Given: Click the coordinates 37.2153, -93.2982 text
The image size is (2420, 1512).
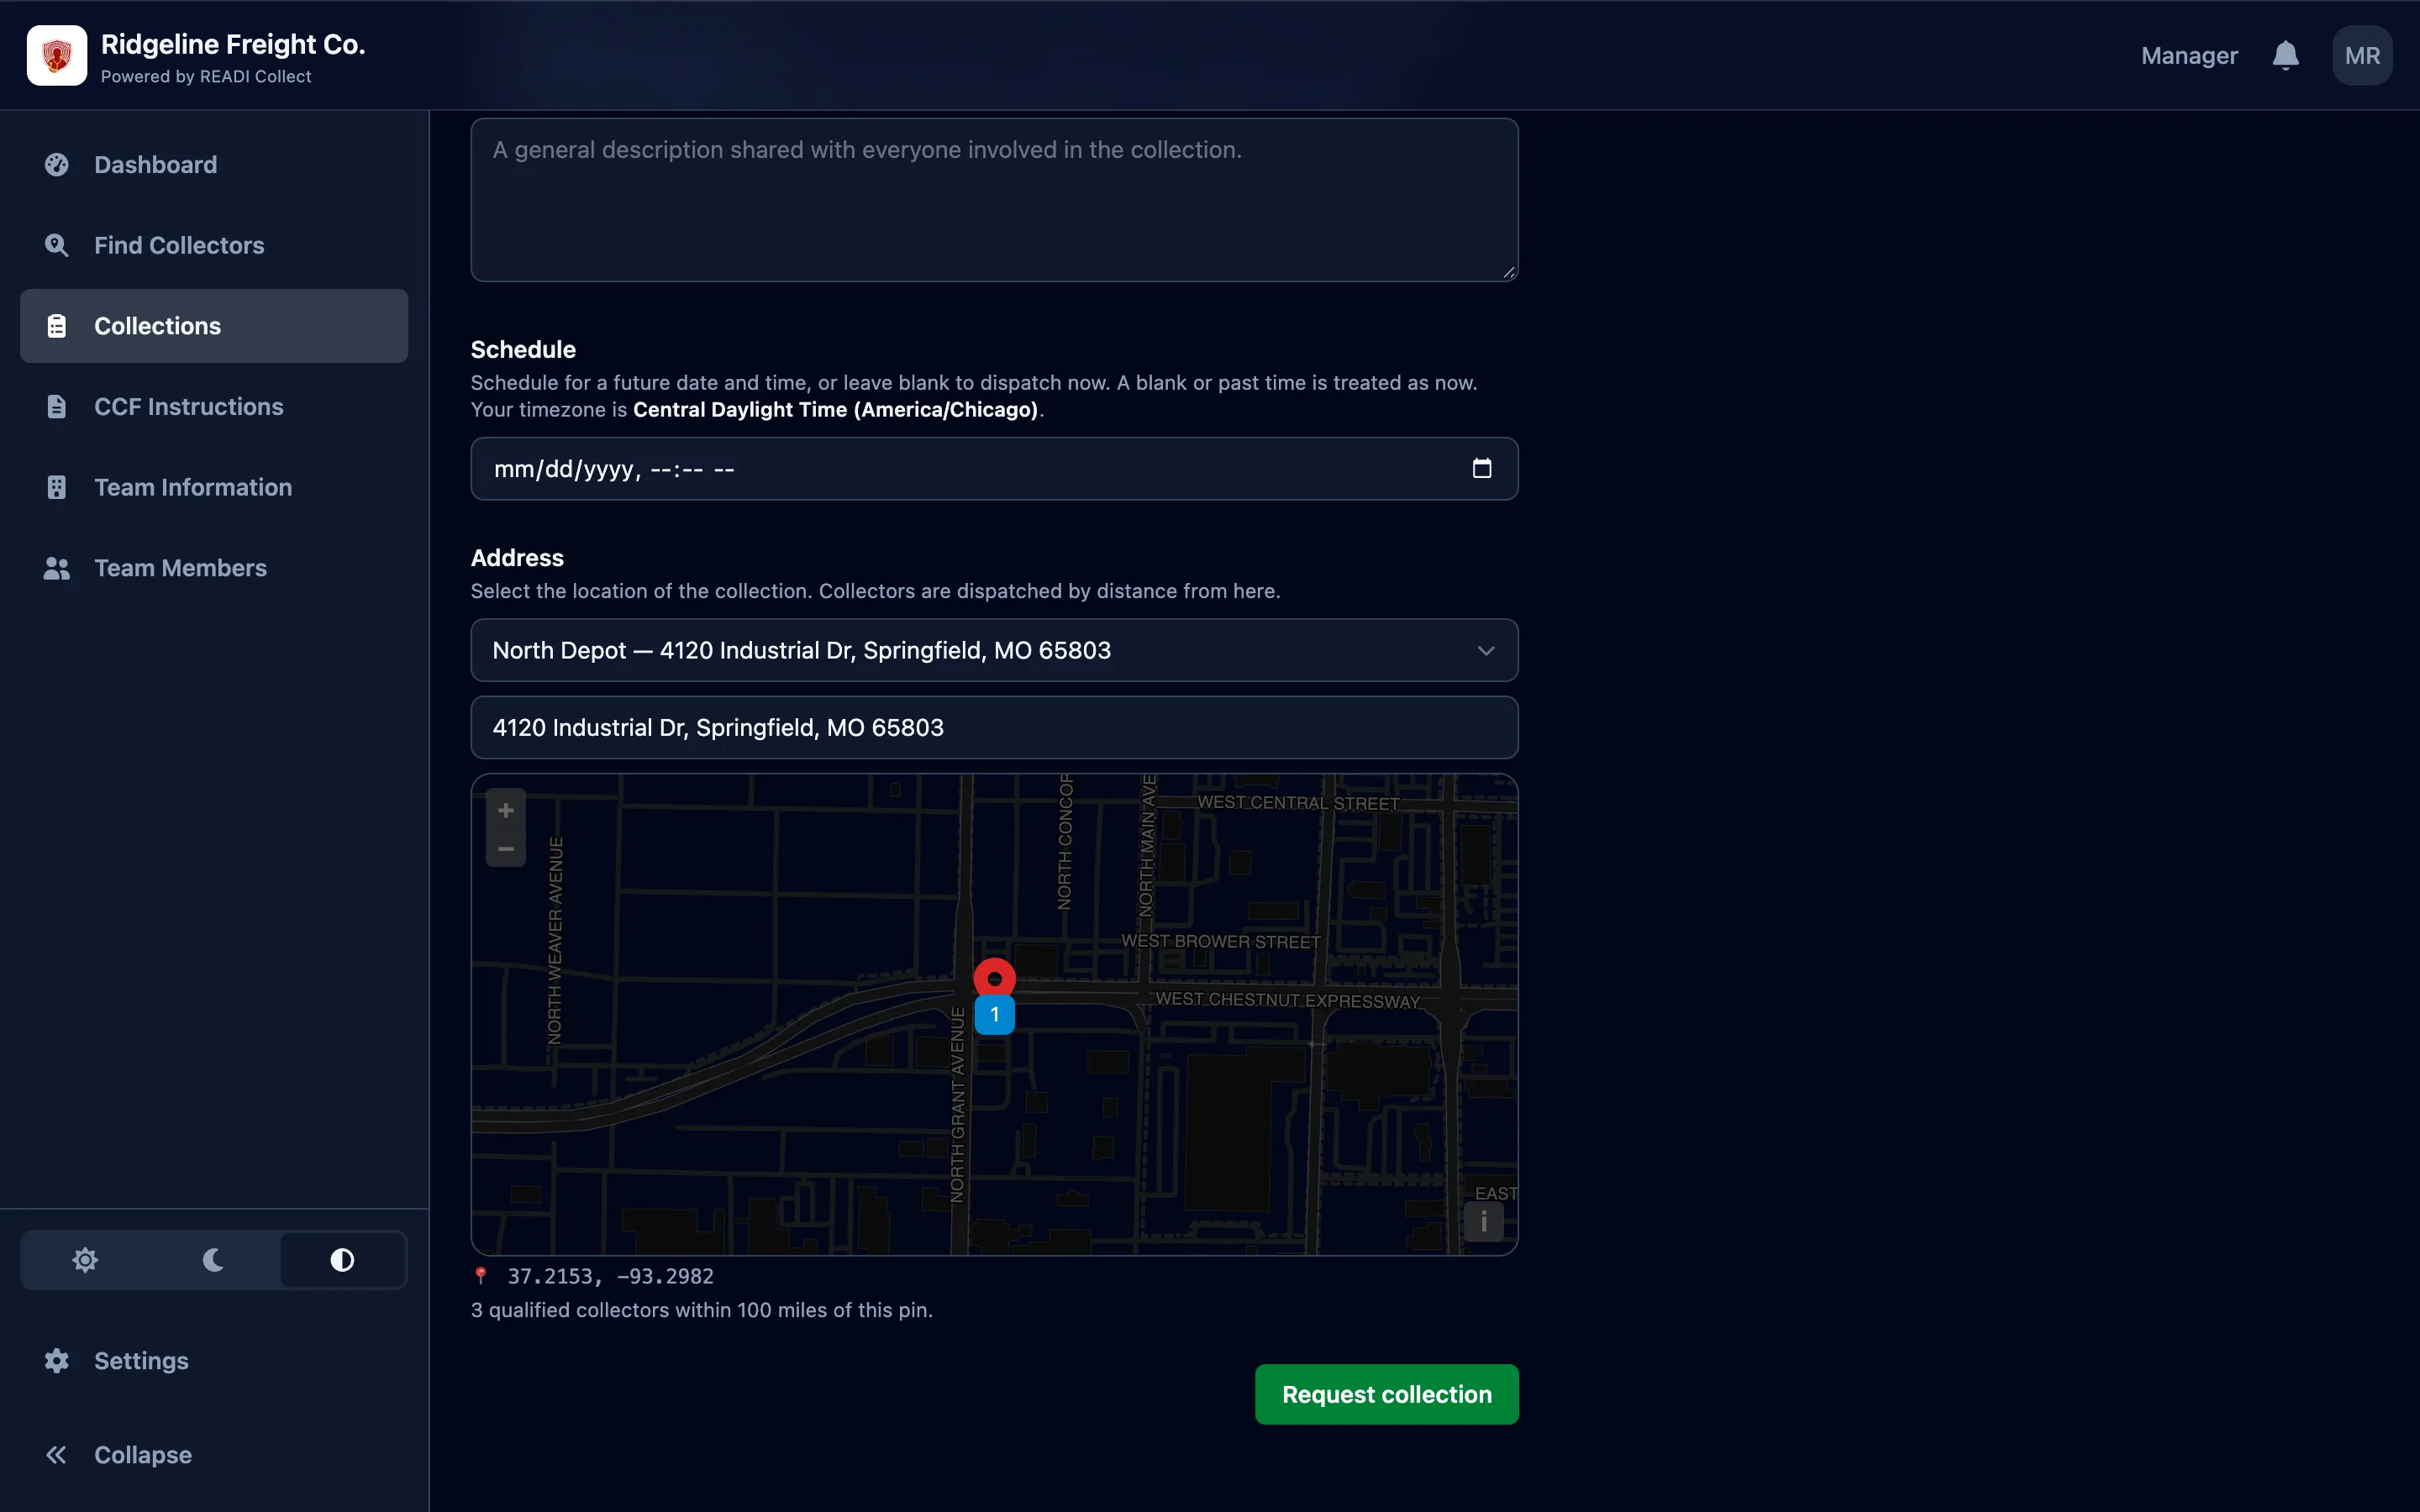Looking at the screenshot, I should [610, 1277].
